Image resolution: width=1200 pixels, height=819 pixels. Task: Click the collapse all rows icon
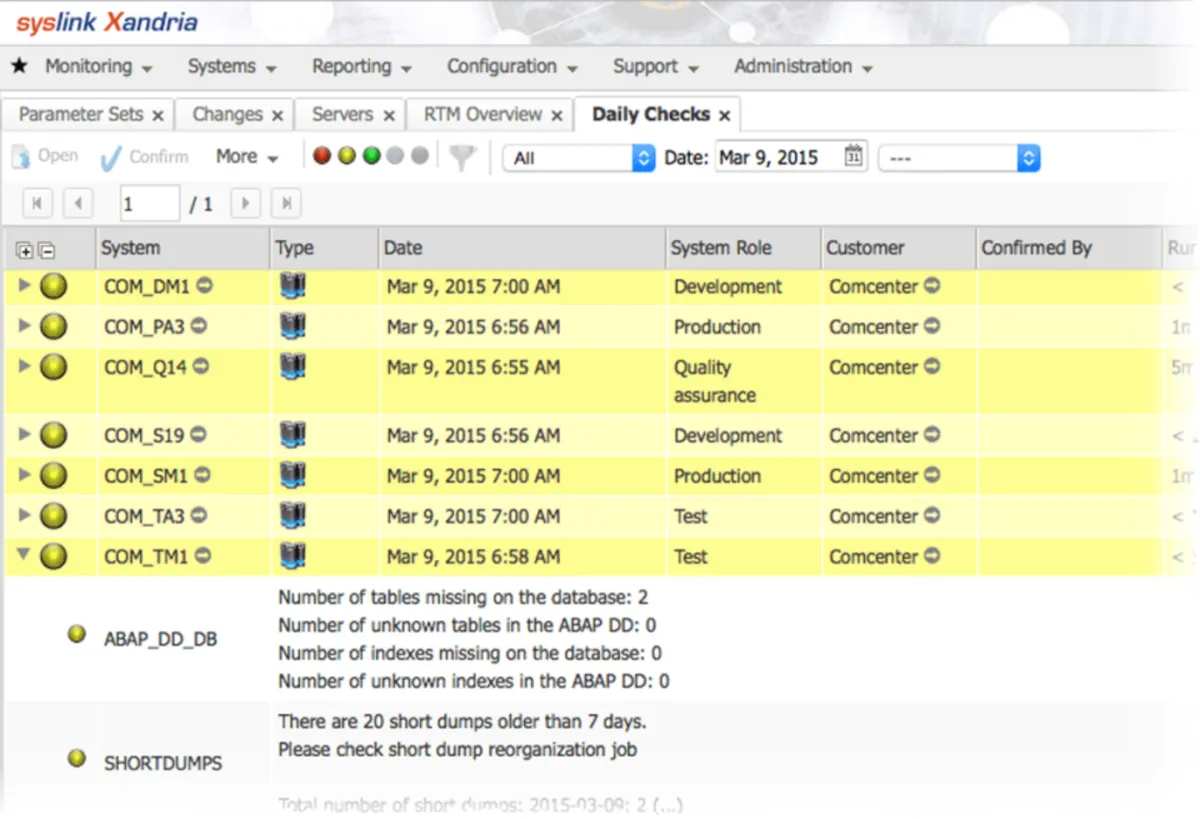(x=46, y=250)
